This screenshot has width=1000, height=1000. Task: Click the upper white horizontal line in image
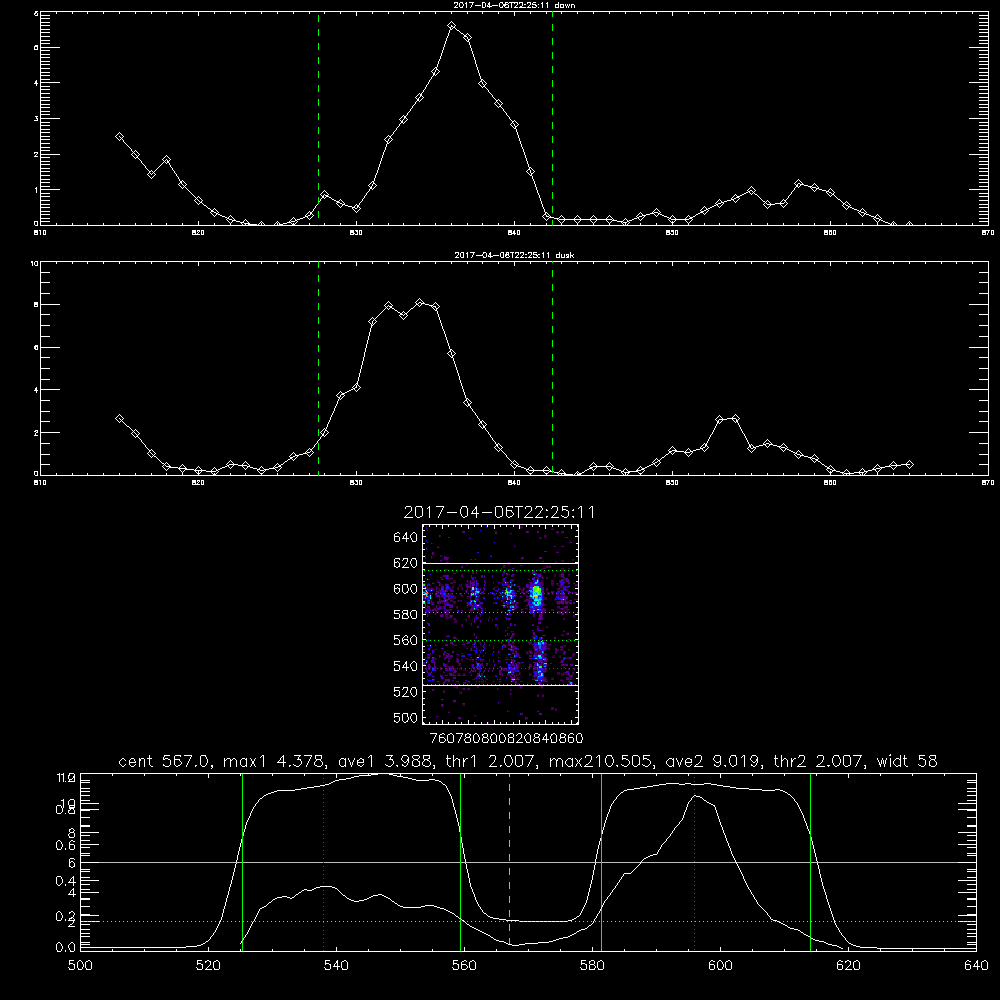click(x=500, y=563)
